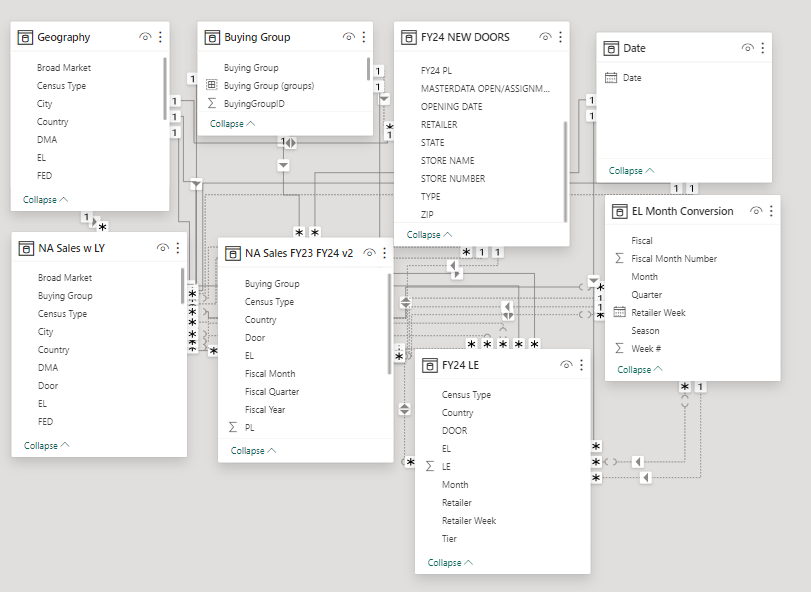Click sigma icon beside PL field
Viewport: 811px width, 592px height.
(233, 427)
